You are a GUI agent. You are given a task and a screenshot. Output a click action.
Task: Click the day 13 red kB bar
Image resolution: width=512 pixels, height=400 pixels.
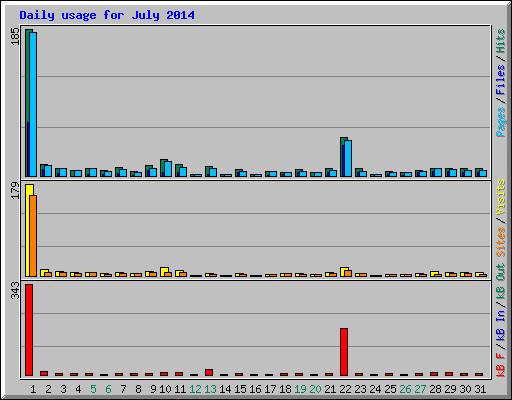coord(209,373)
